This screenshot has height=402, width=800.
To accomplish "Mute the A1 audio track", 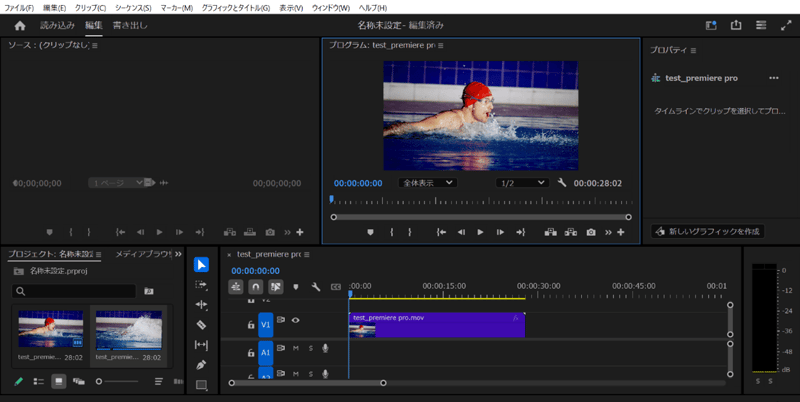I will [296, 348].
